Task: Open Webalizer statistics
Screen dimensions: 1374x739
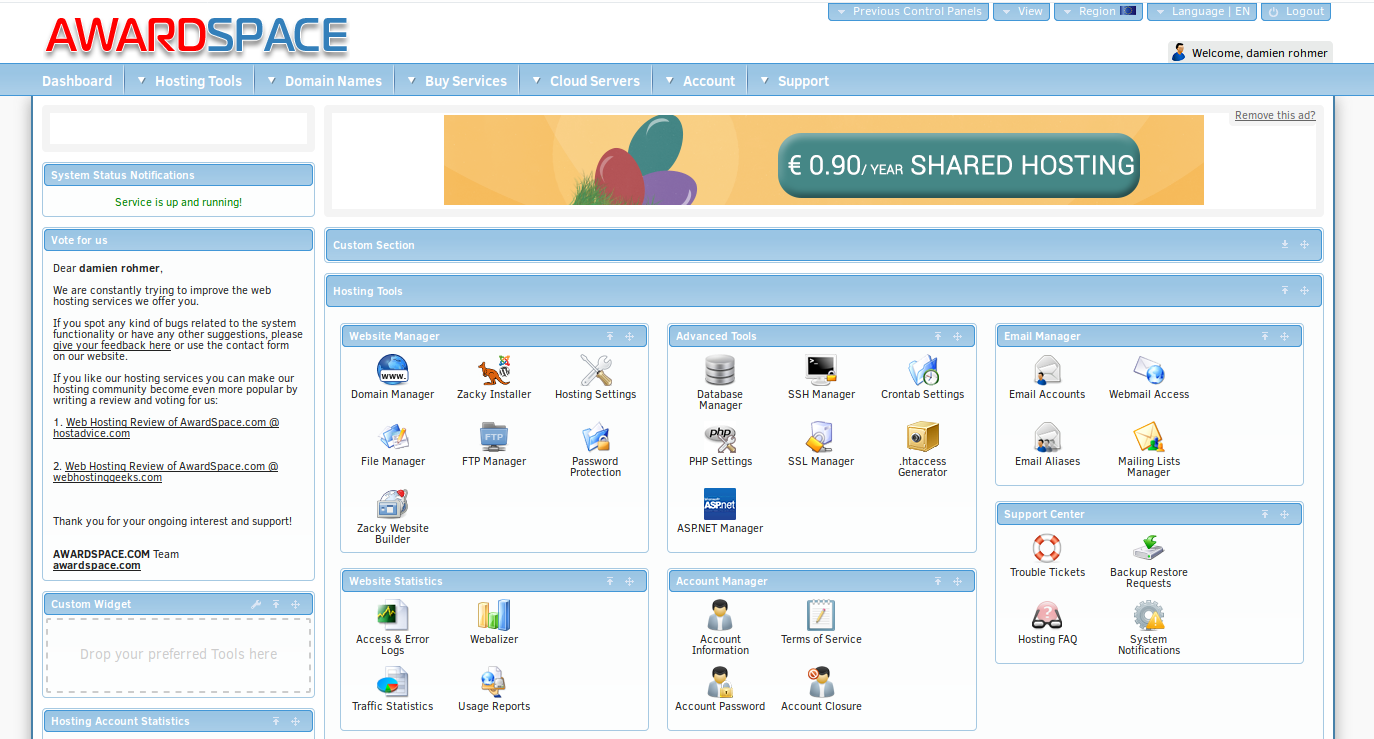Action: pos(494,623)
